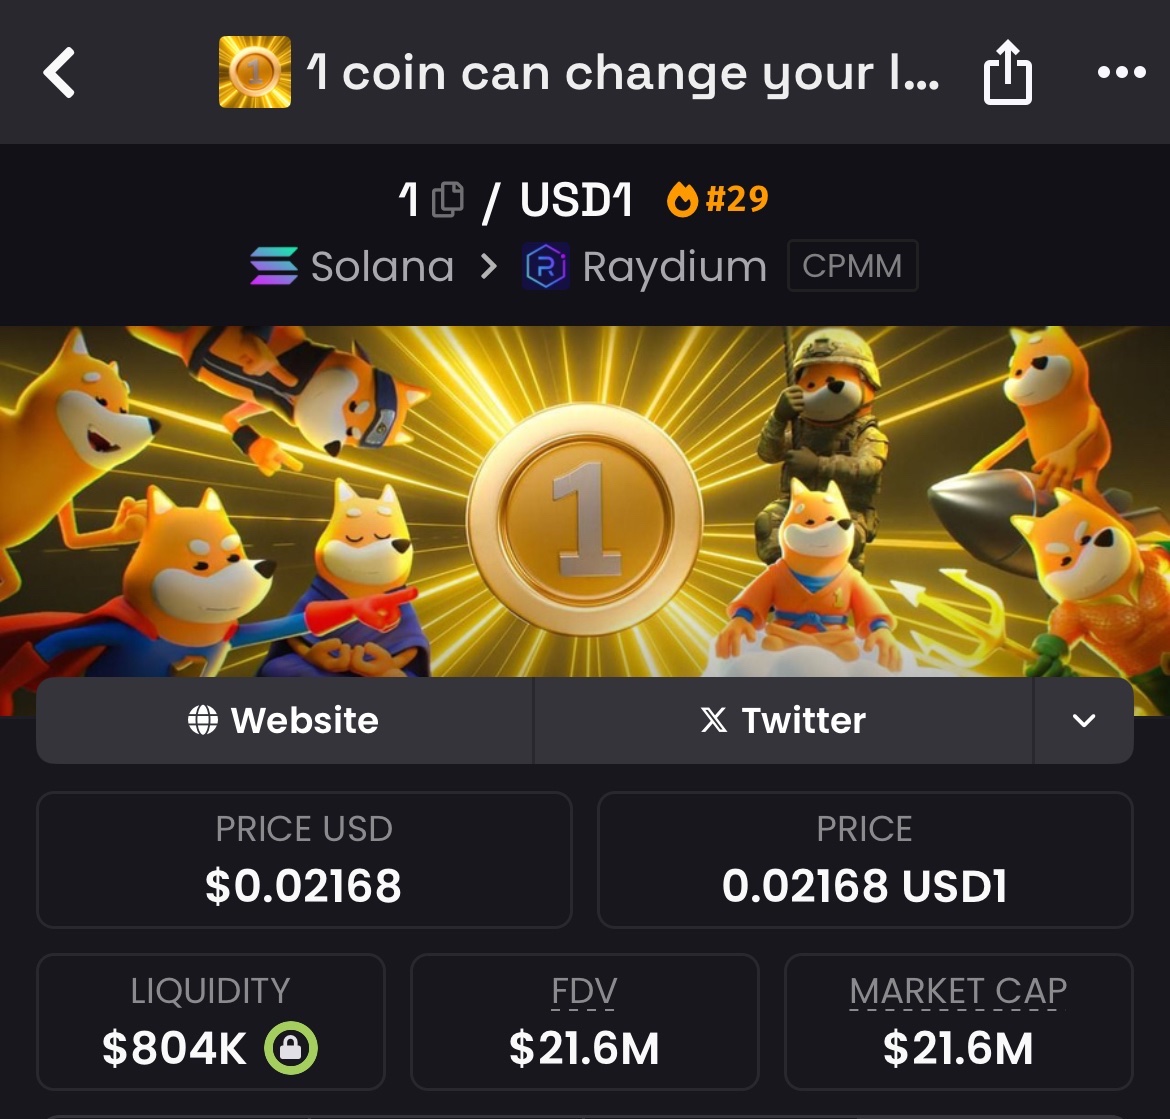Tap the CPMM pool type tag
1170x1119 pixels.
[x=852, y=266]
